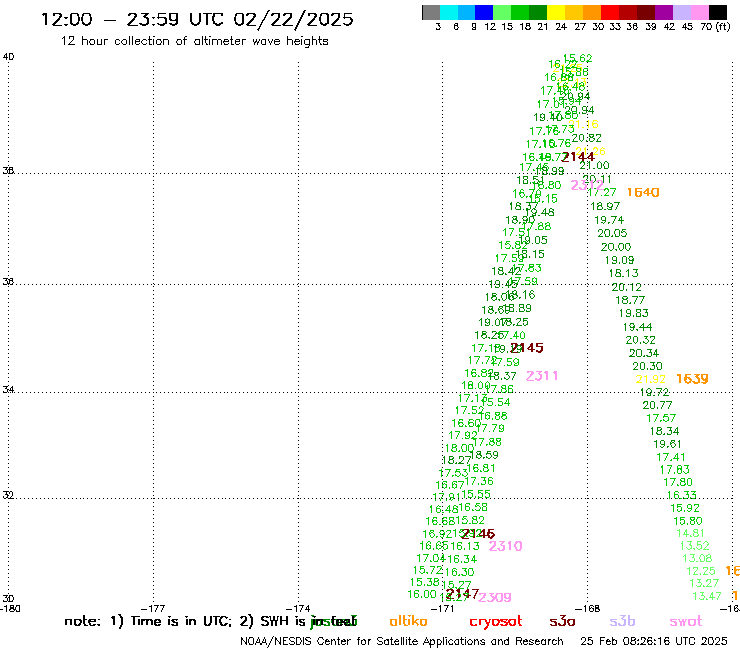This screenshot has height=650, width=740.
Task: Click the light green value 13.47
Action: coord(706,596)
